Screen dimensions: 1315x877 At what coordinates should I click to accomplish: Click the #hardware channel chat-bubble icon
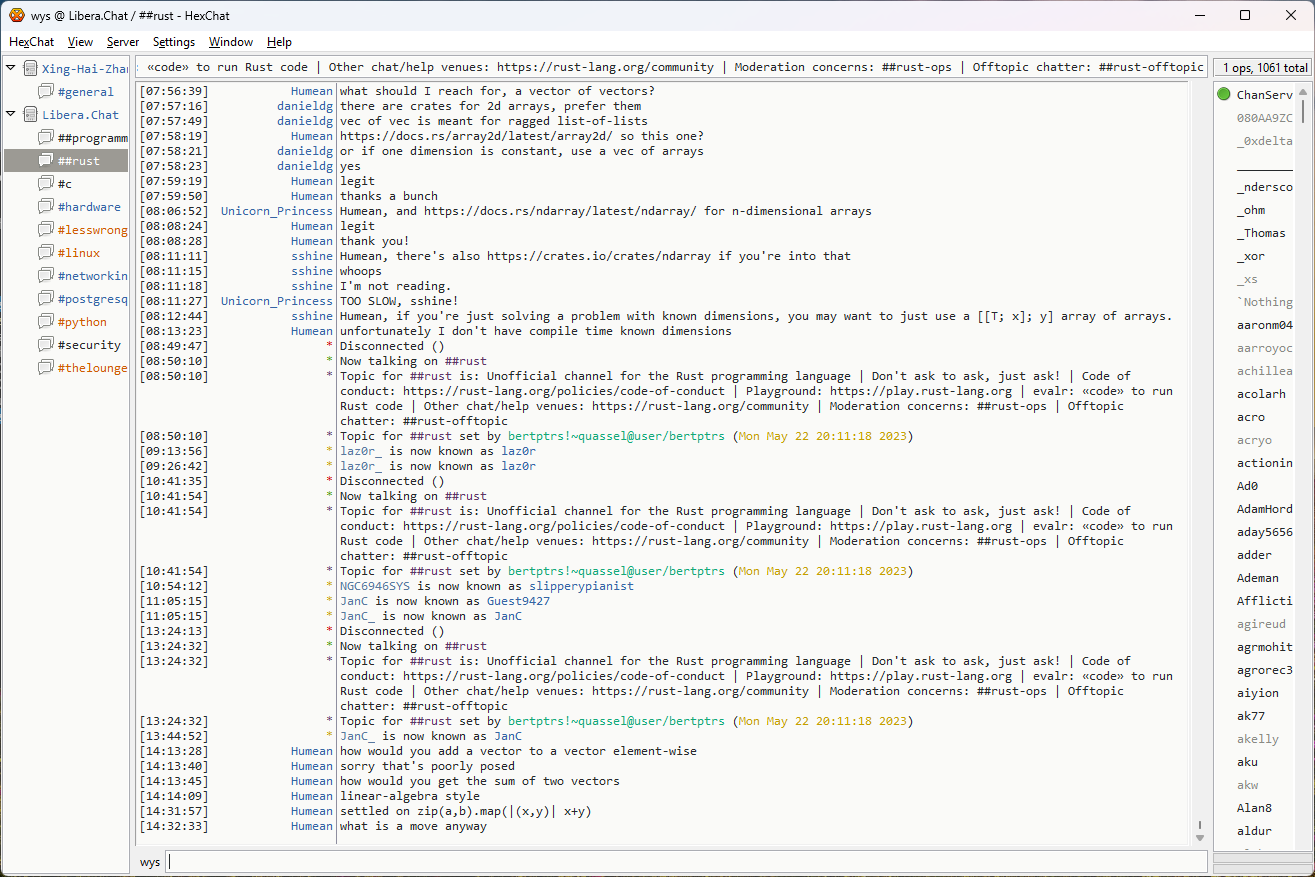[x=46, y=207]
